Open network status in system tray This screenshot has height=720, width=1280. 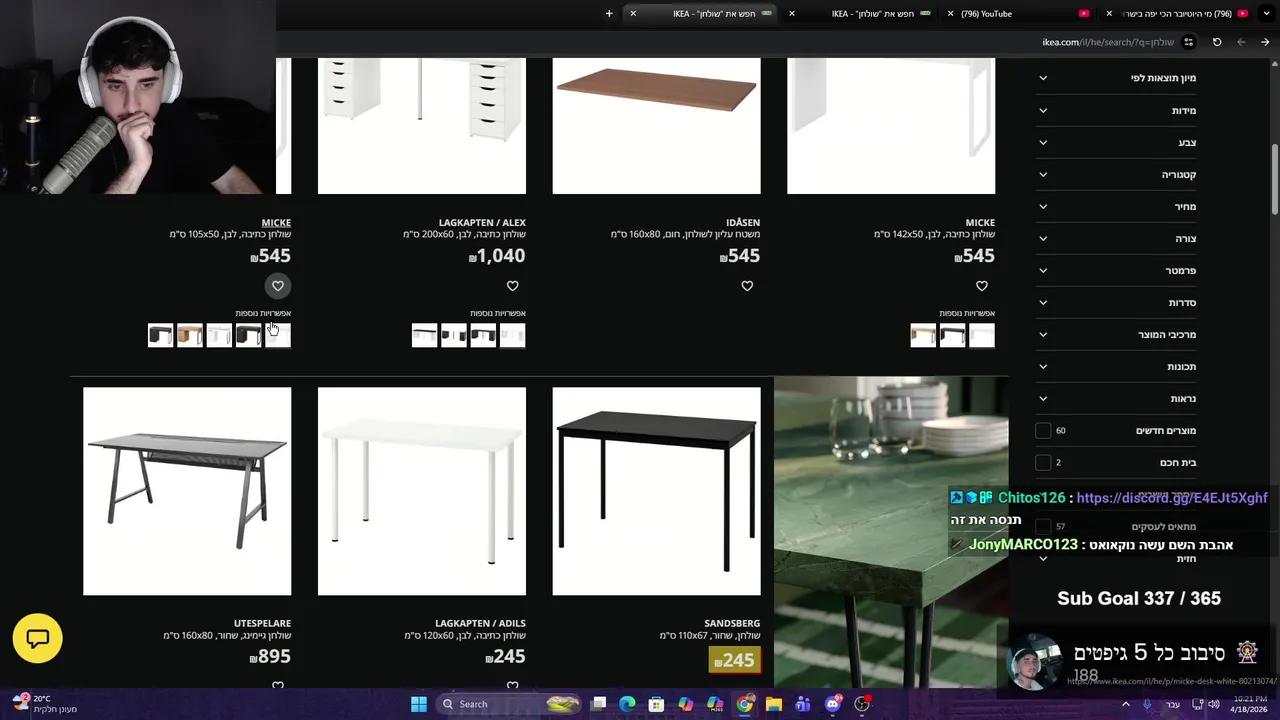1196,704
